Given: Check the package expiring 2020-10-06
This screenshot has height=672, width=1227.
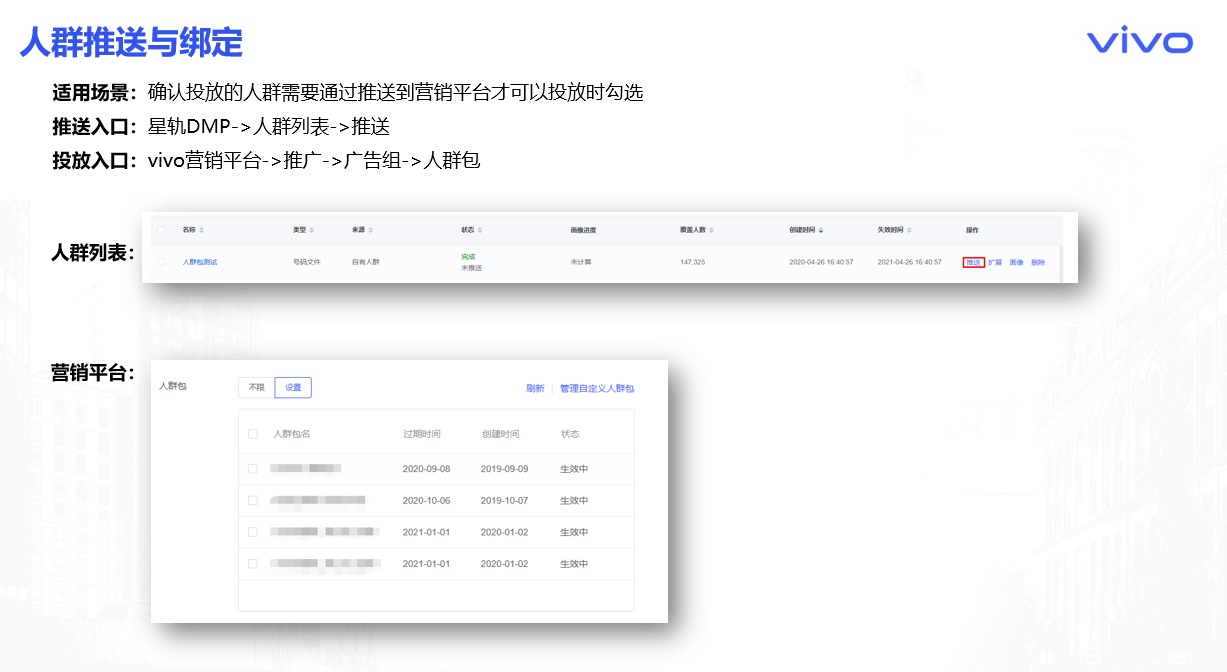Looking at the screenshot, I should [253, 501].
